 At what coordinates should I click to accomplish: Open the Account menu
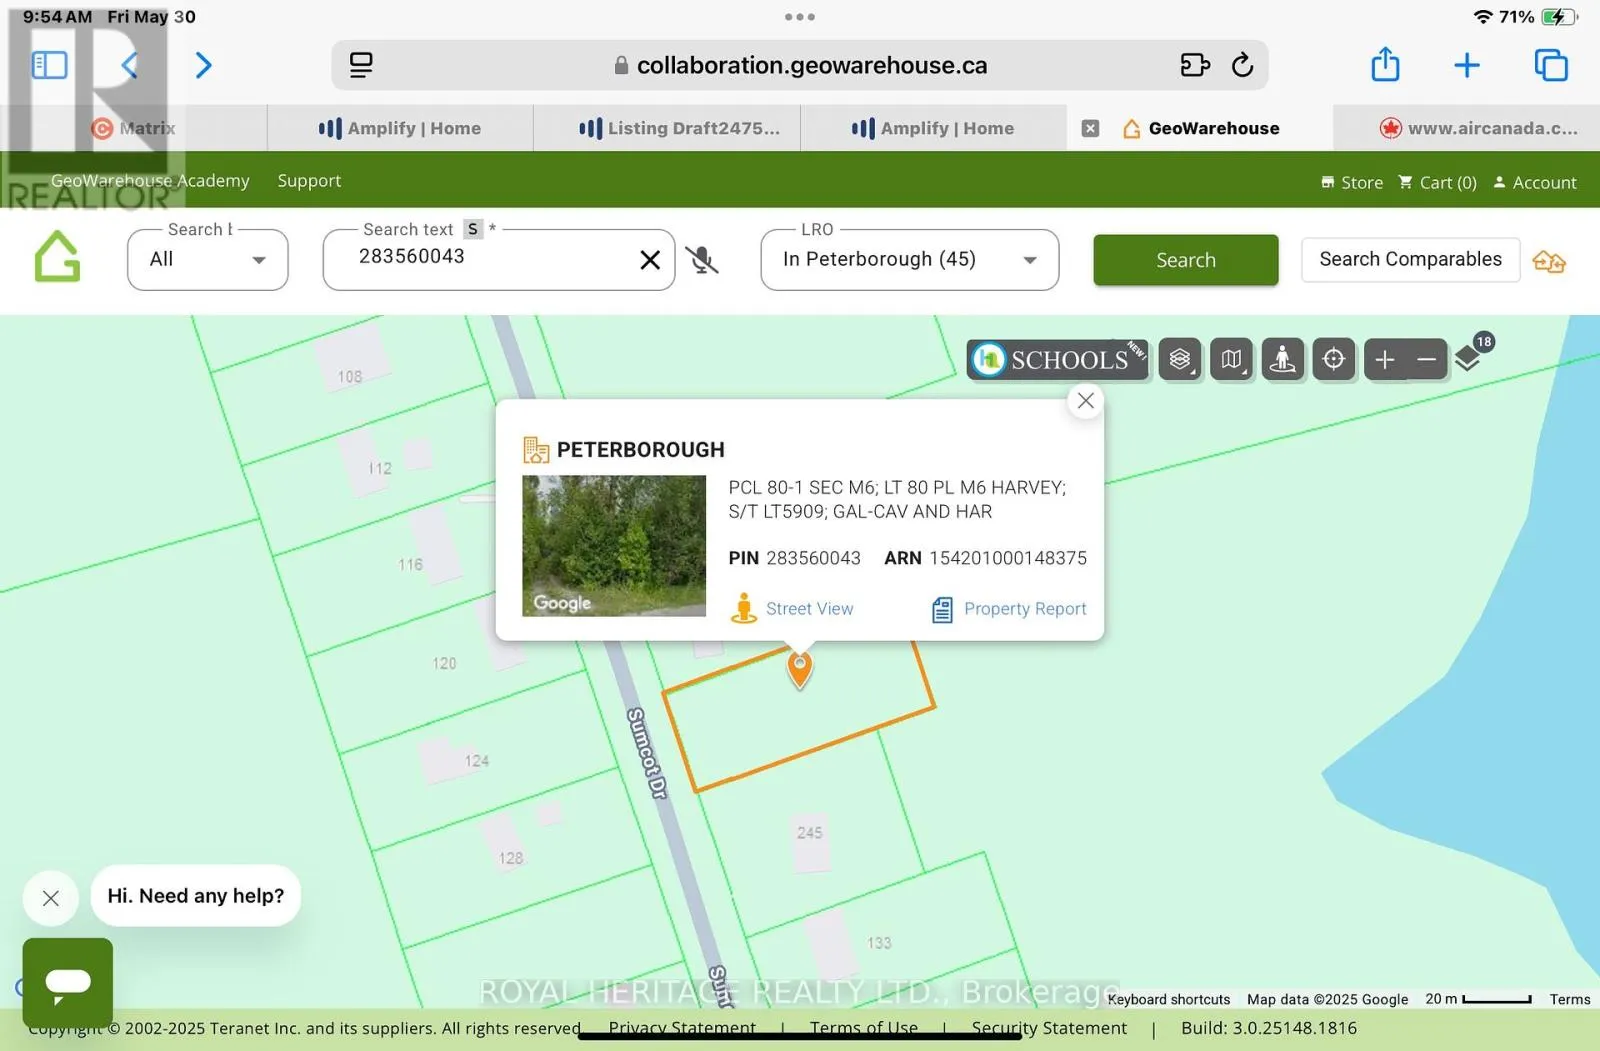point(1535,182)
